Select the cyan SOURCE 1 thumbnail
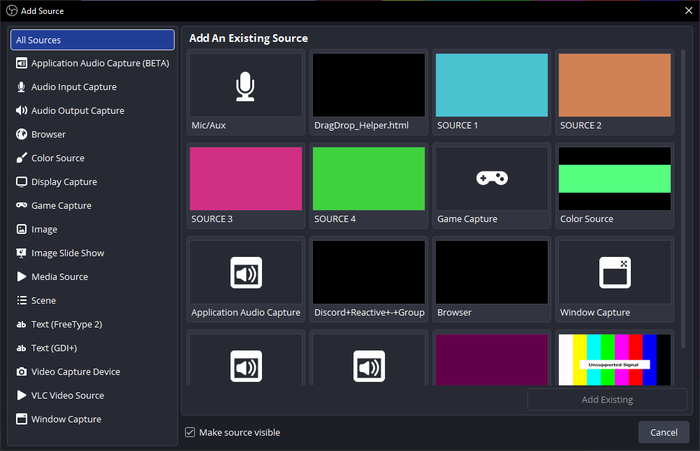Viewport: 700px width, 451px height. click(492, 85)
